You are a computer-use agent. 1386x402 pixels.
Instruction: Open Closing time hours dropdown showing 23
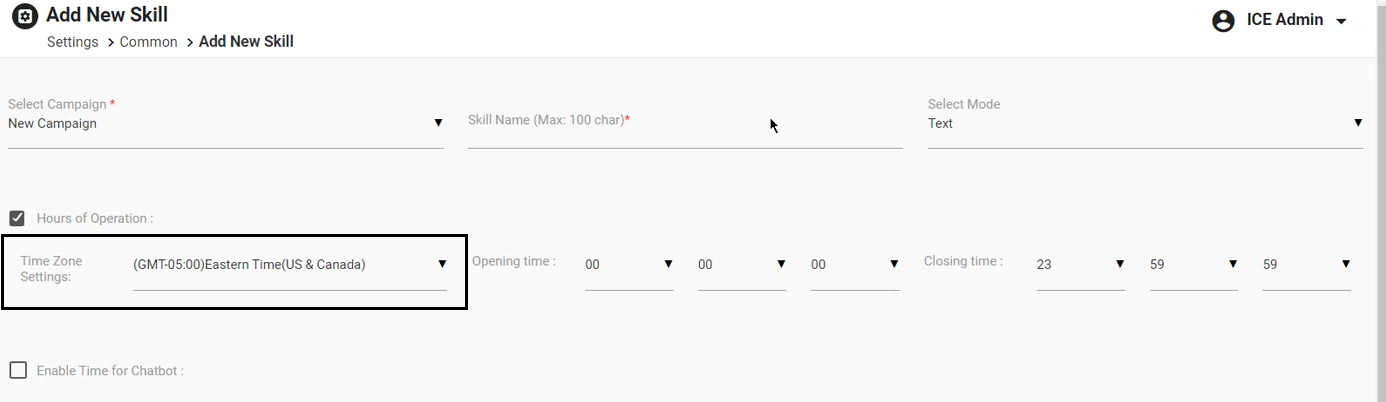pos(1081,265)
